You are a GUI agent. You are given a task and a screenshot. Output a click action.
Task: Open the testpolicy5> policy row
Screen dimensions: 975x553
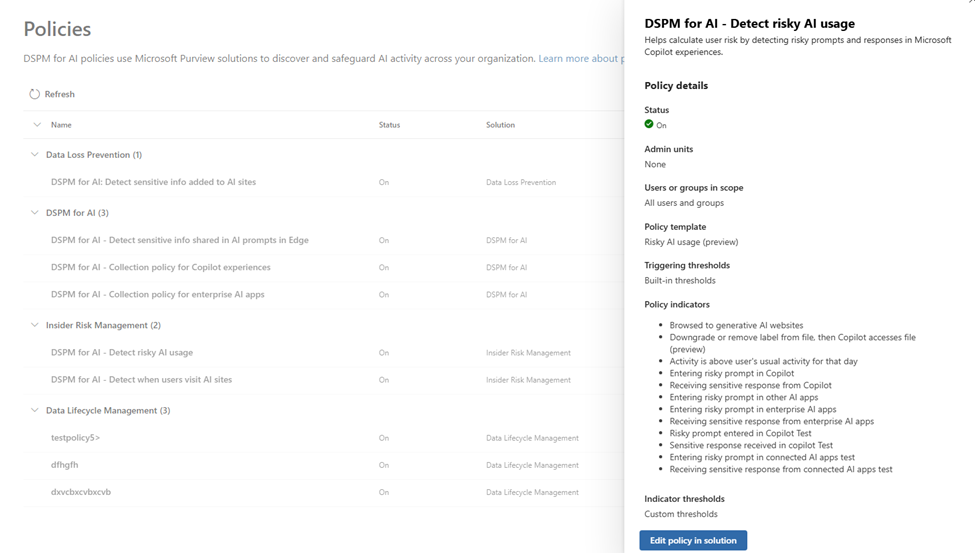[76, 438]
